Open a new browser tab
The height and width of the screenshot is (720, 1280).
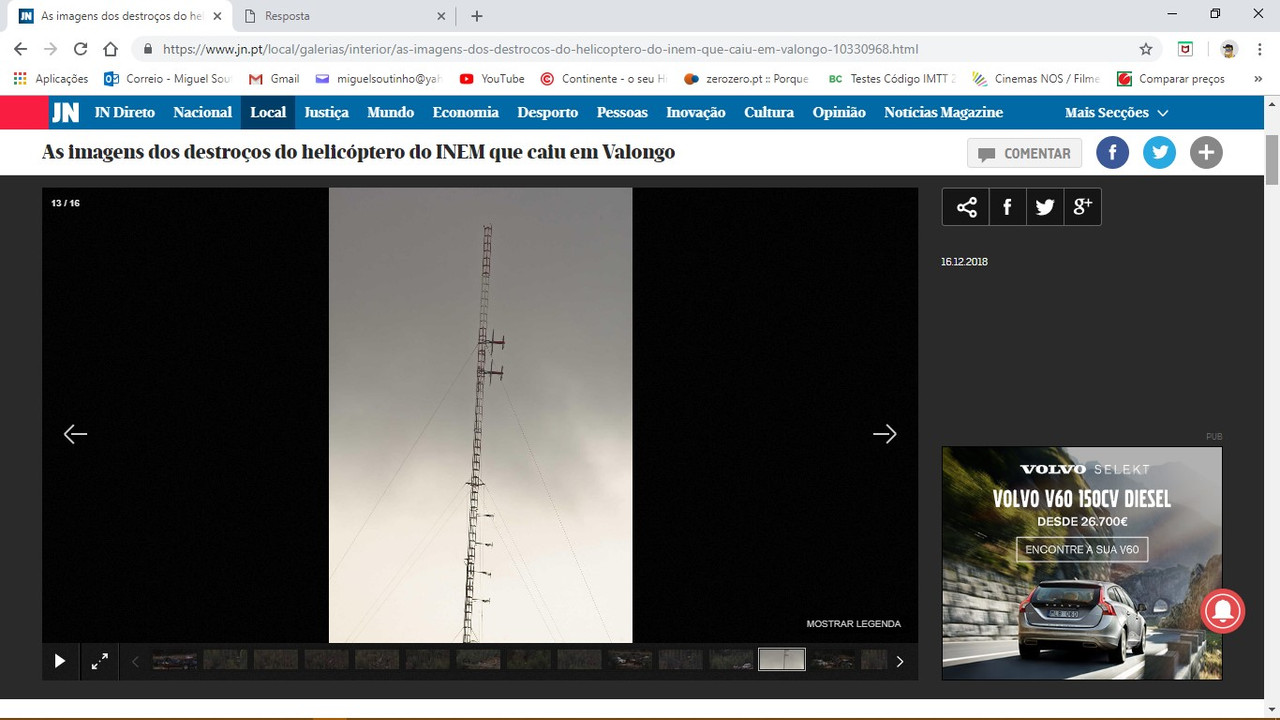tap(477, 16)
